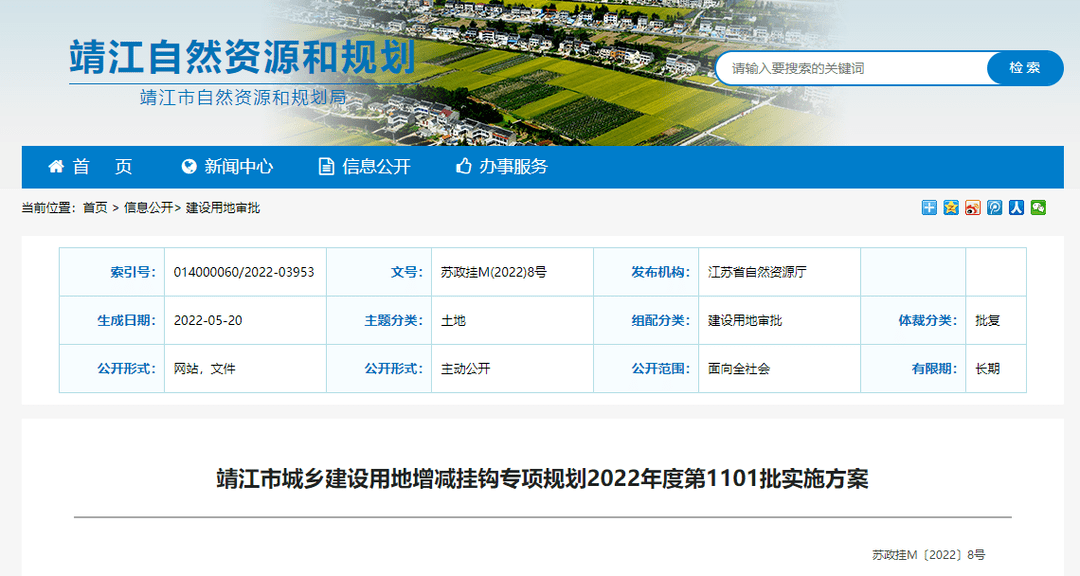The image size is (1080, 576).
Task: Share to QZone via the star icon
Action: click(951, 207)
